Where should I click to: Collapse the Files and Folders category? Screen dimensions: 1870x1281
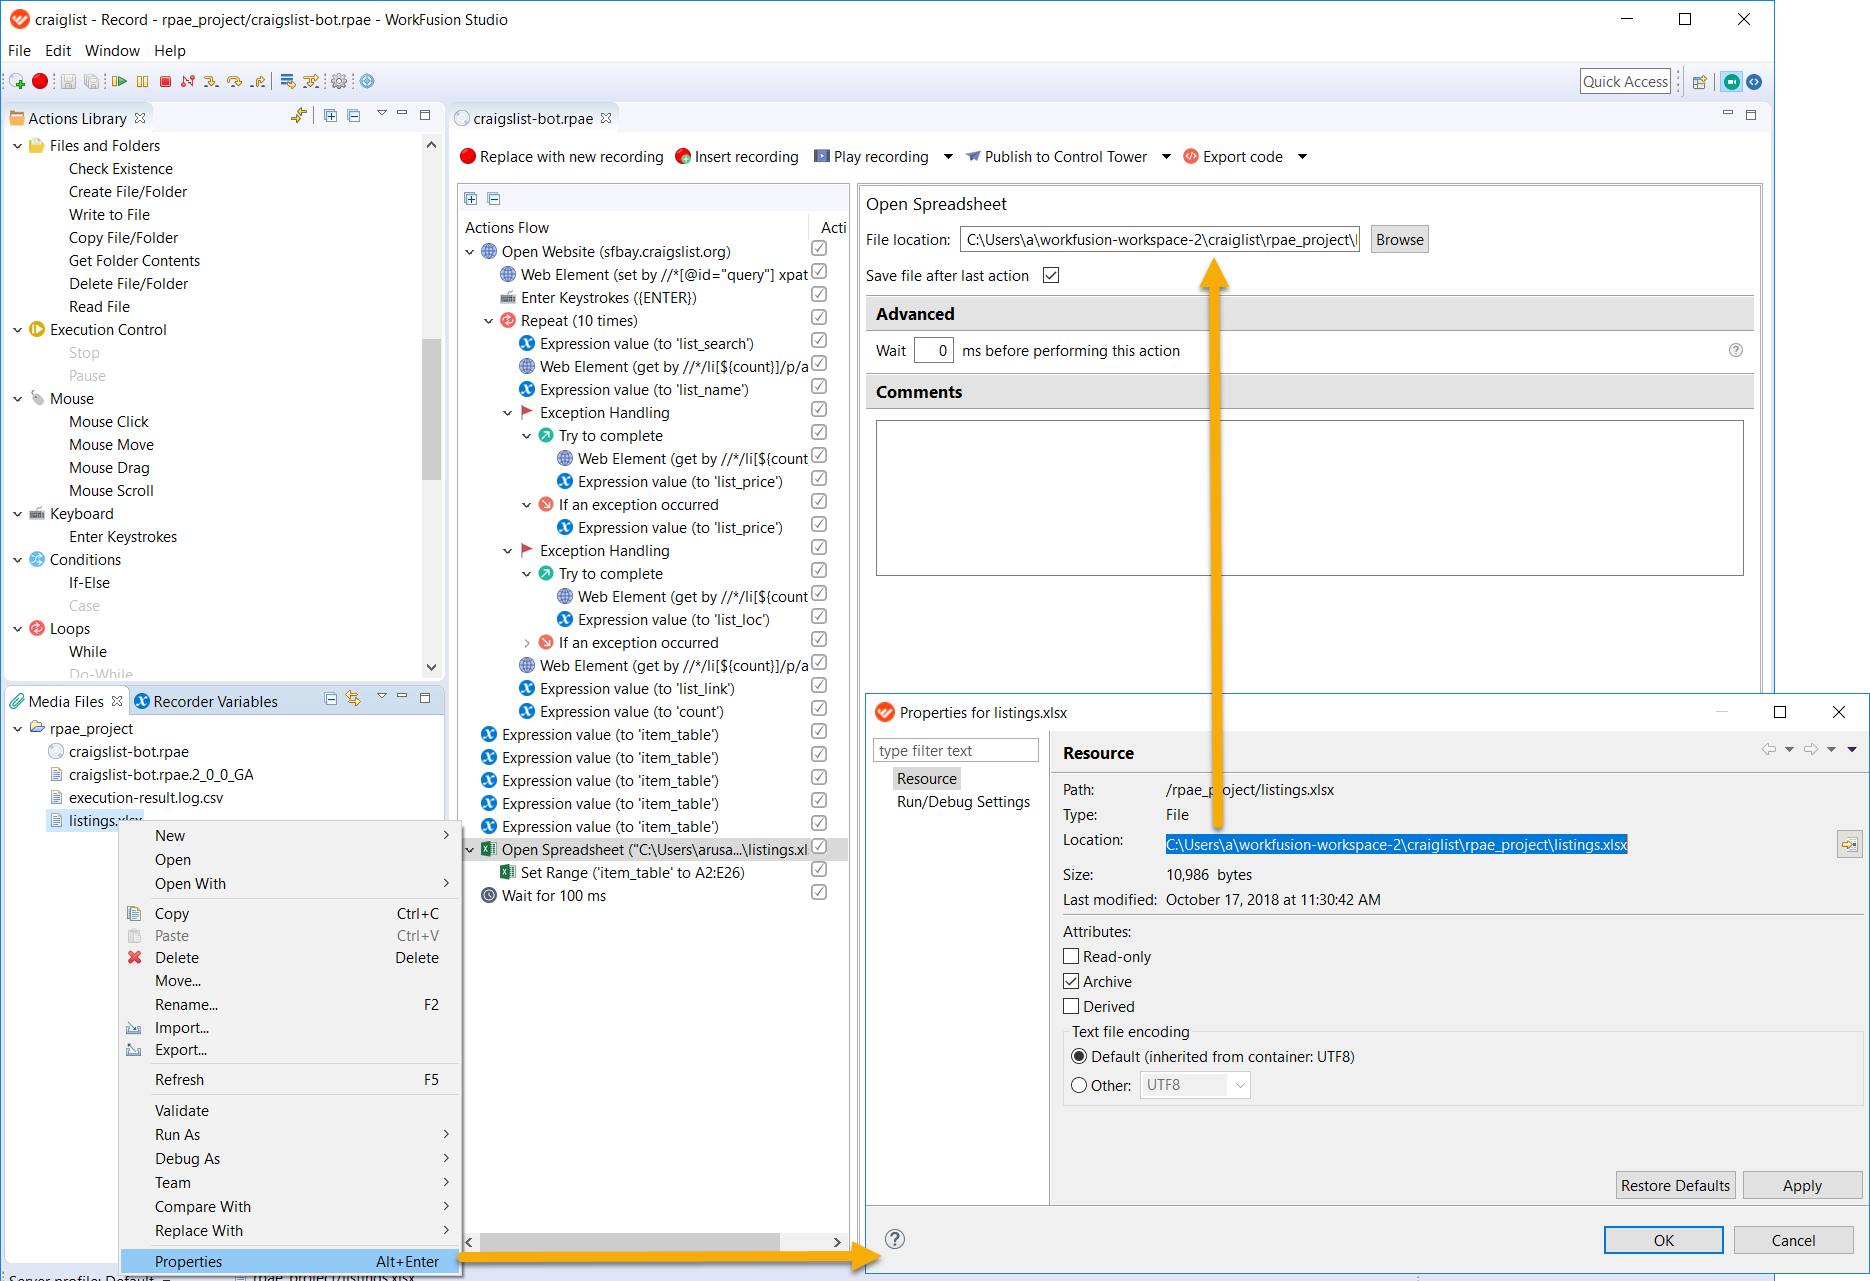pos(17,146)
